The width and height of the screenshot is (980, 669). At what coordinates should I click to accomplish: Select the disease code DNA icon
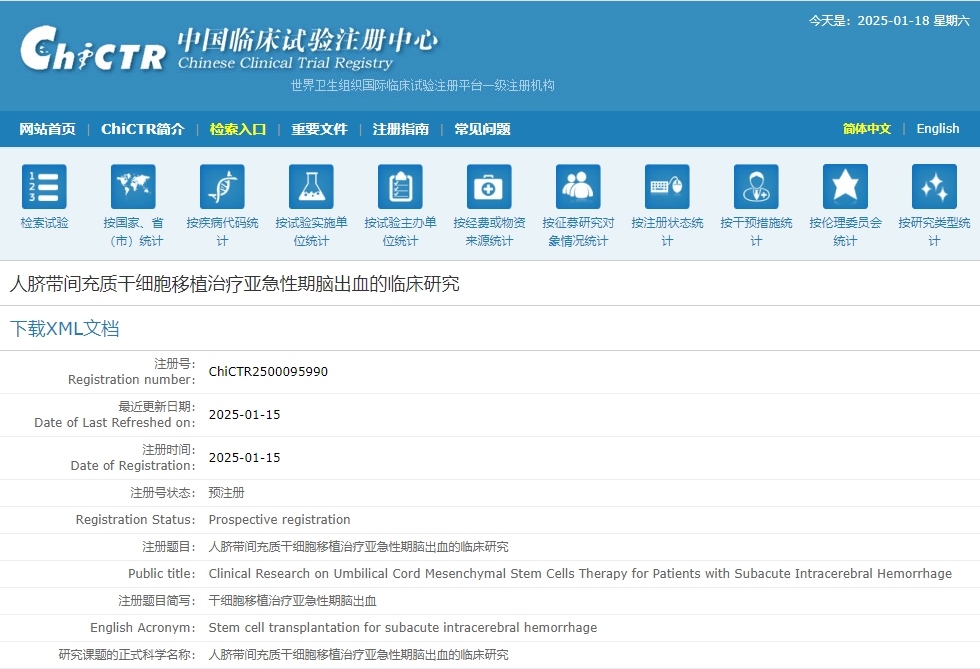pyautogui.click(x=222, y=187)
